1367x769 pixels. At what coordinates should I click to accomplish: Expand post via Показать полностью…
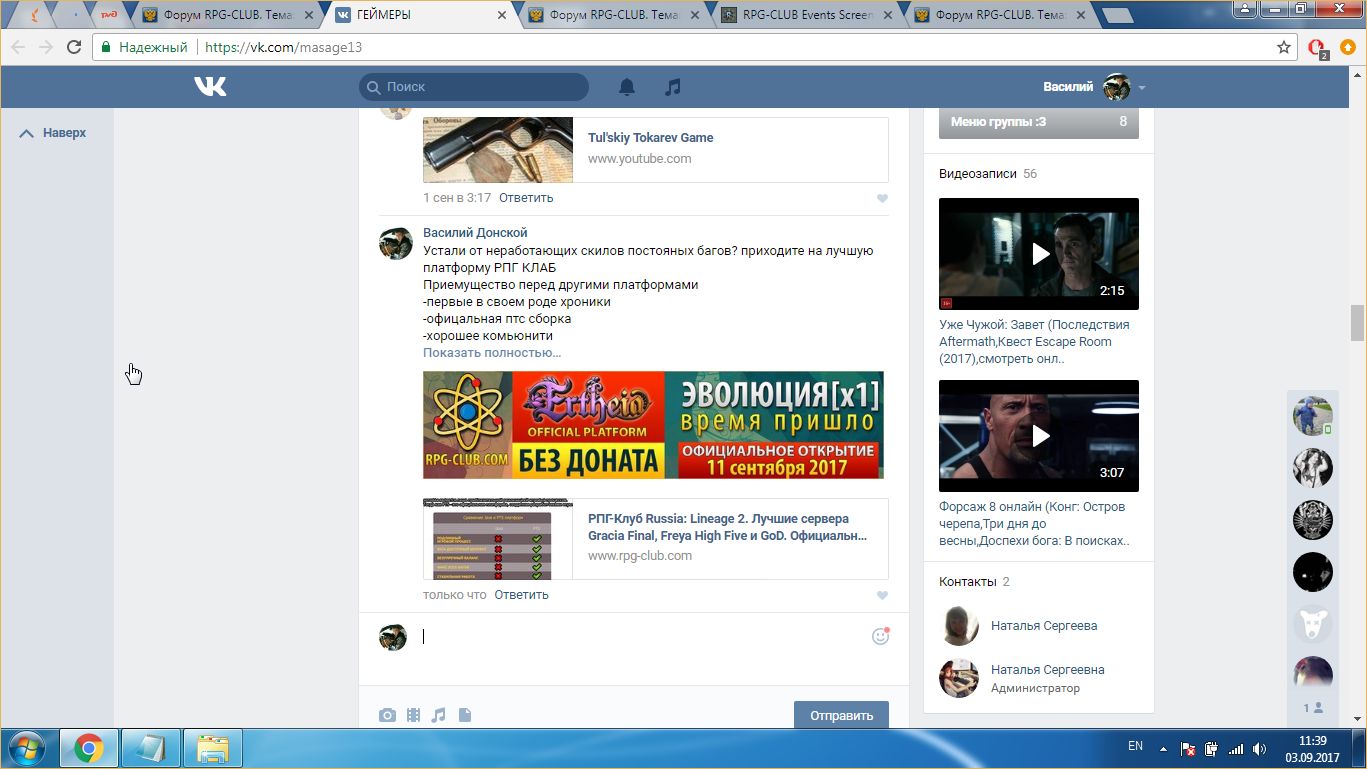492,353
